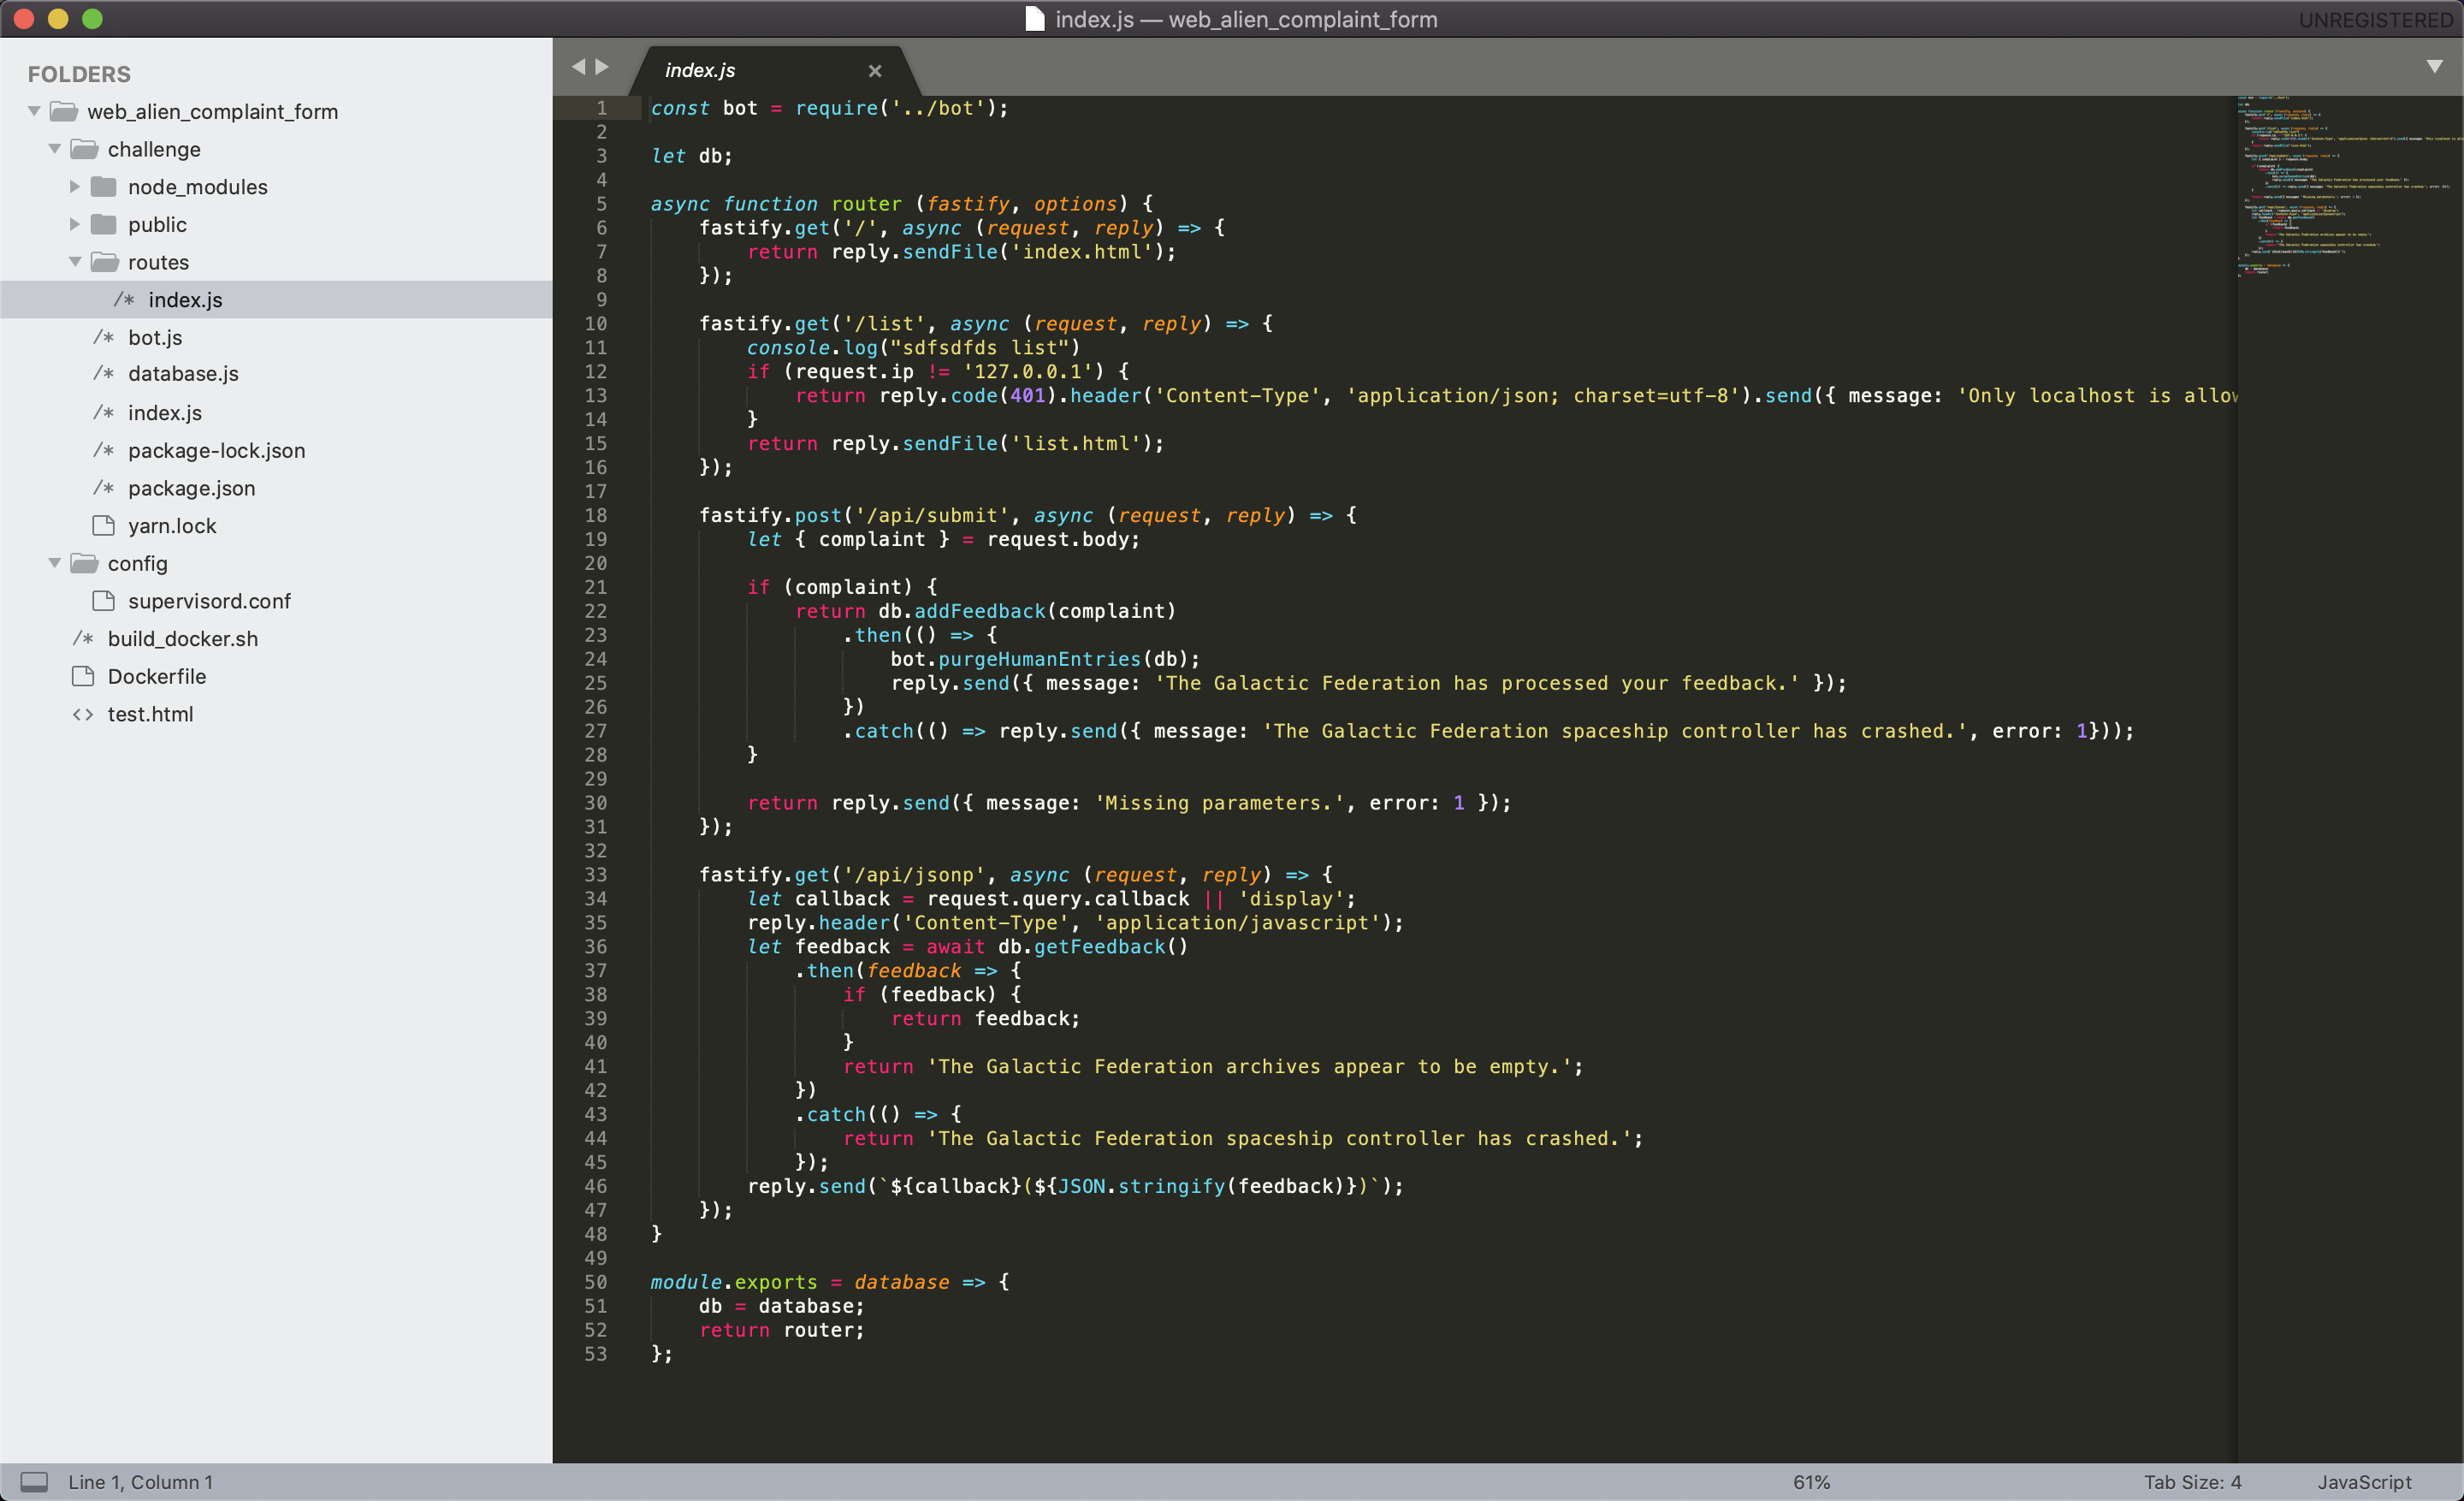
Task: Click the database.js code file icon
Action: point(103,373)
